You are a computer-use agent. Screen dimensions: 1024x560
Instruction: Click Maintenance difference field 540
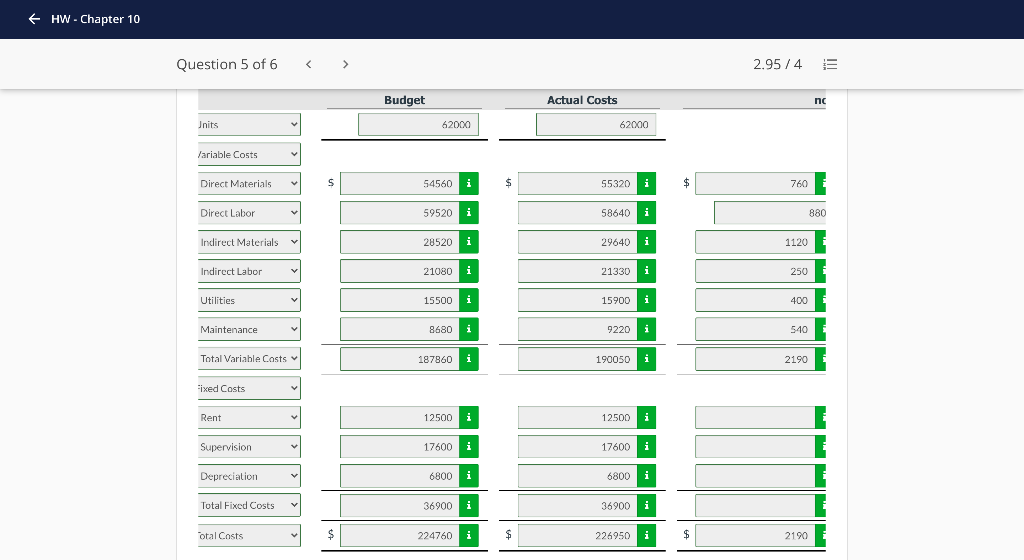tap(755, 330)
